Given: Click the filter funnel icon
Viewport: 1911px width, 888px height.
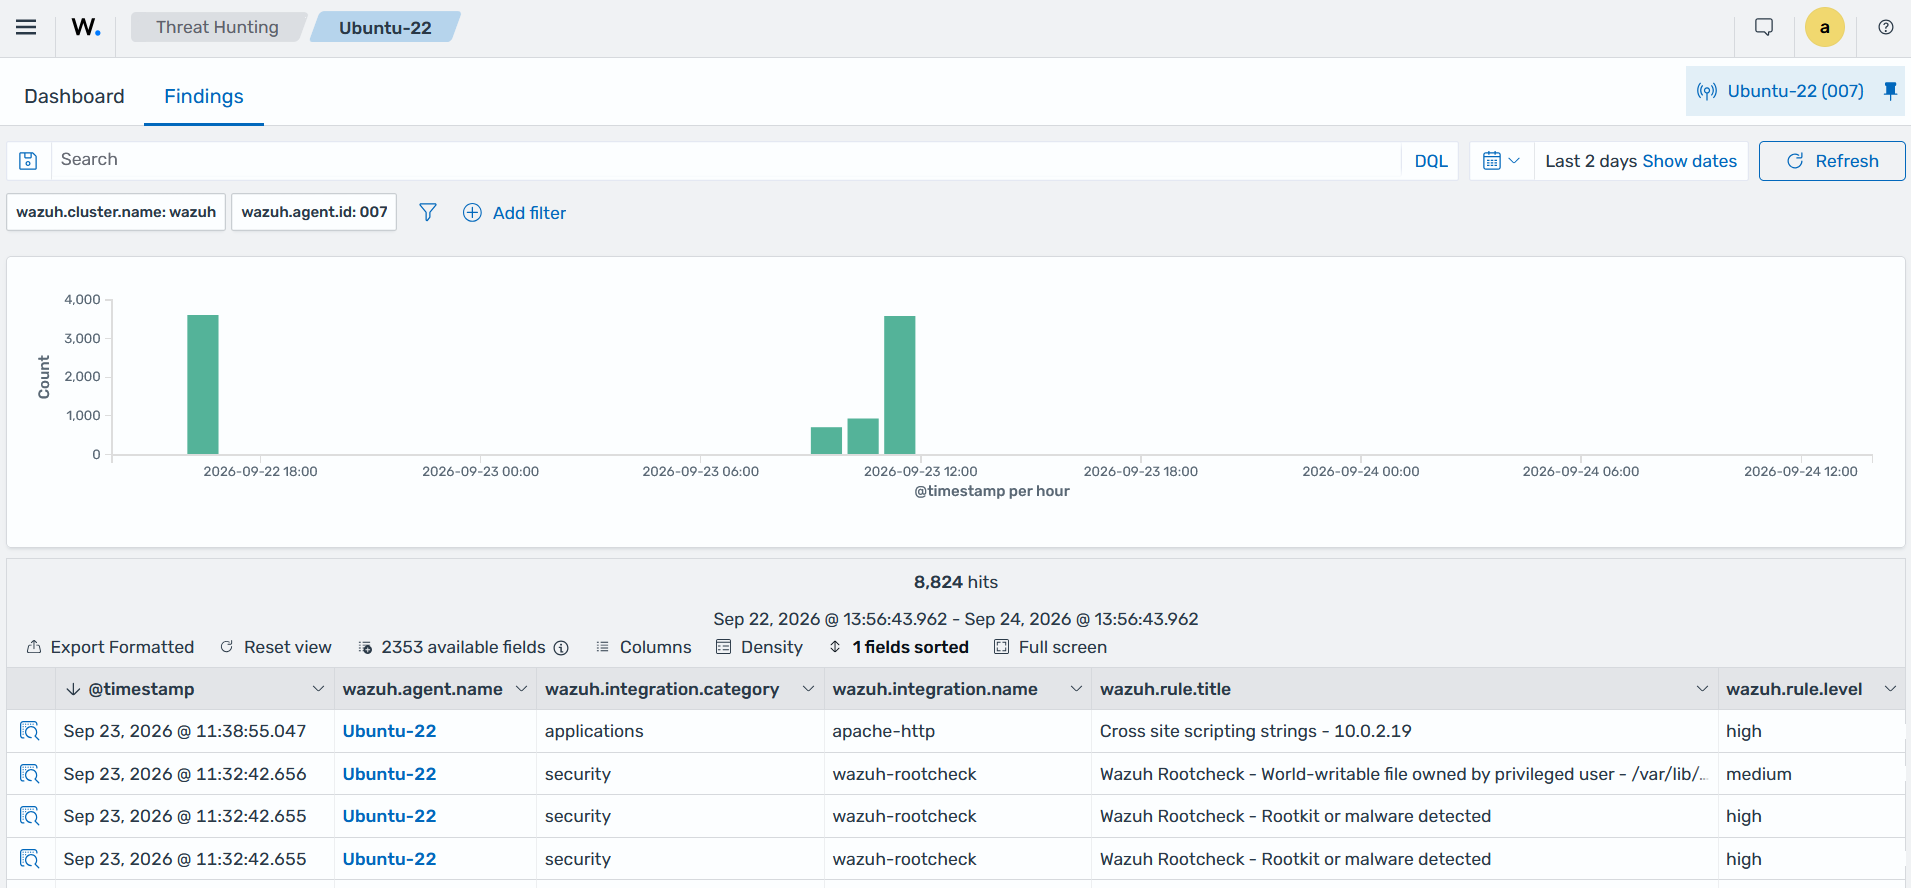Looking at the screenshot, I should [x=427, y=212].
